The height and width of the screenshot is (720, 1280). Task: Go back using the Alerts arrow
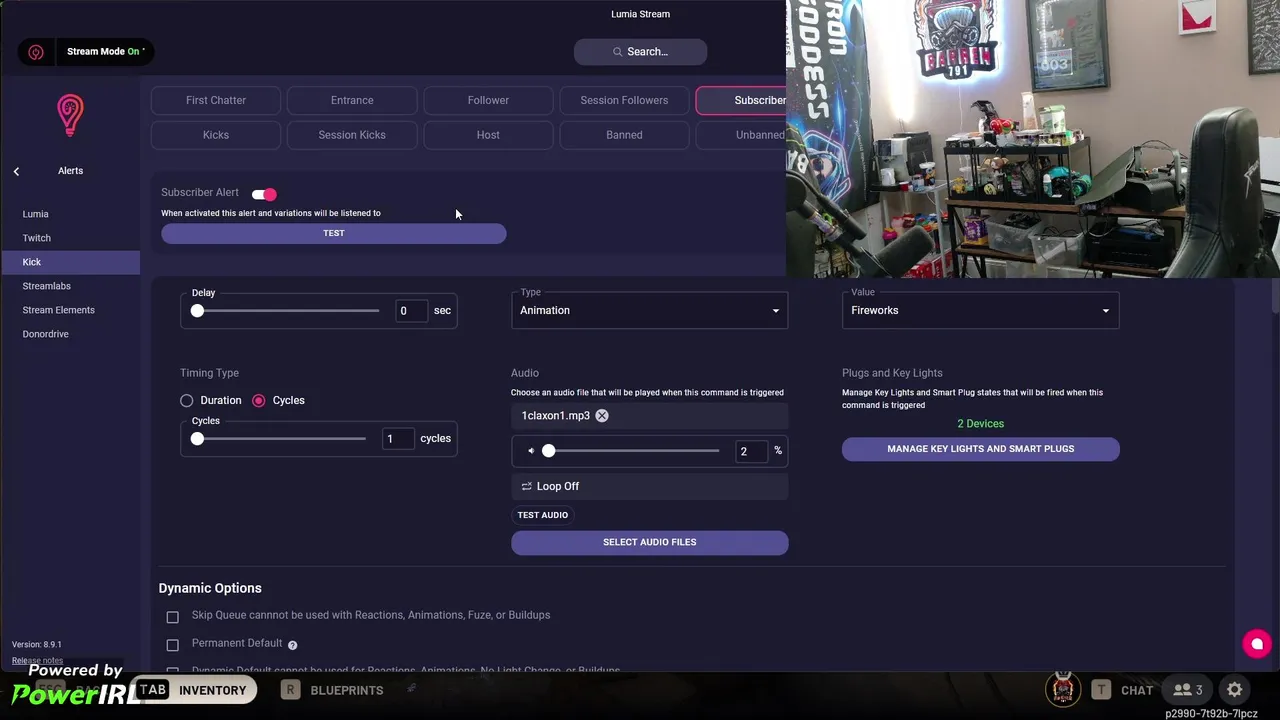click(x=16, y=171)
